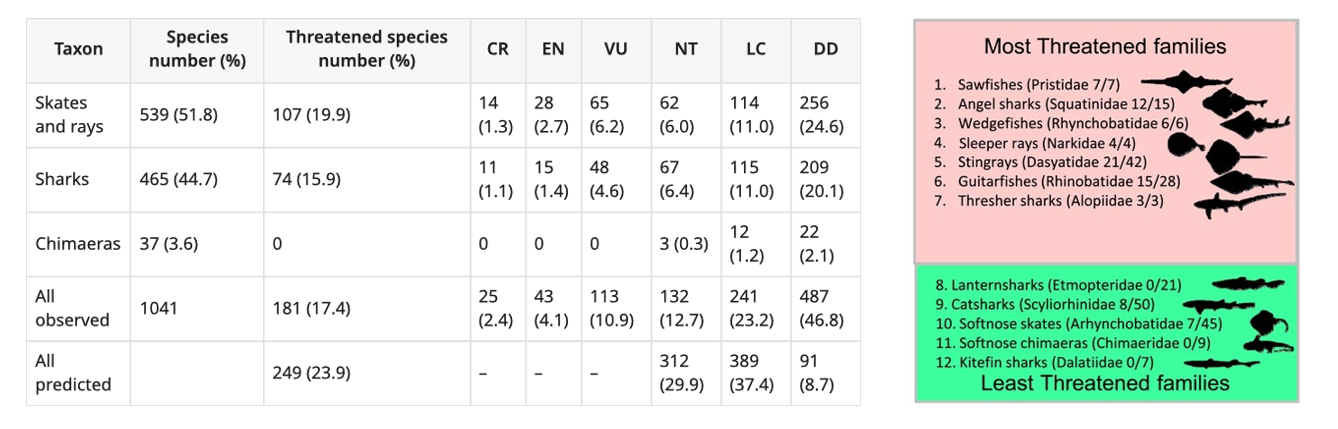Screen dimensions: 1338x429
Task: Select the guitarfish silhouette beside Rhinobatidae
Action: [1253, 183]
